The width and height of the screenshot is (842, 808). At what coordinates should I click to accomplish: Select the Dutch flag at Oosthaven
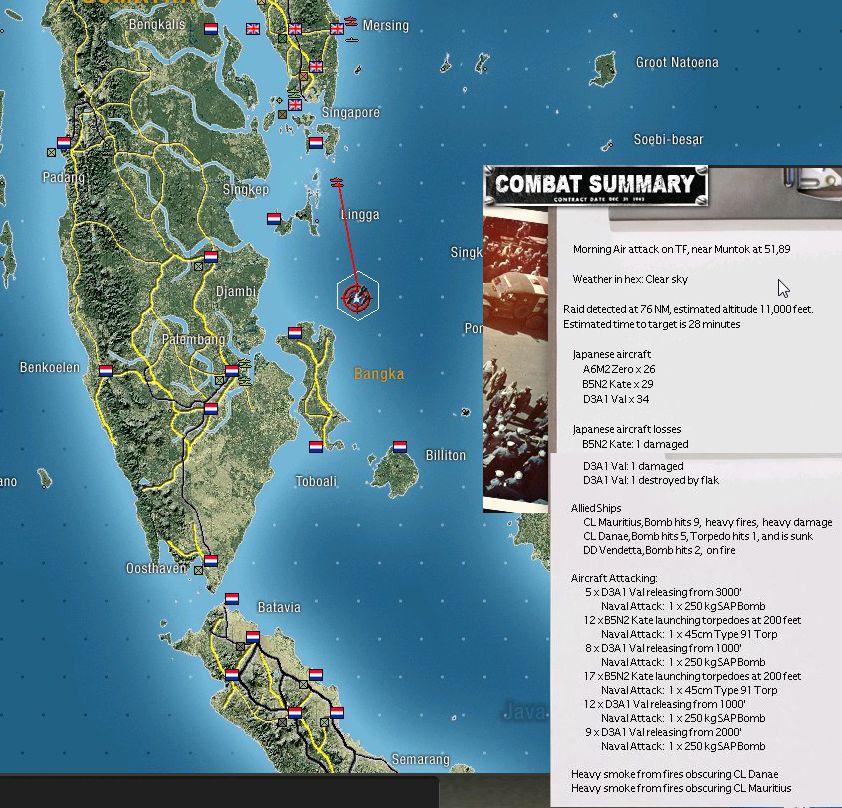pos(211,560)
